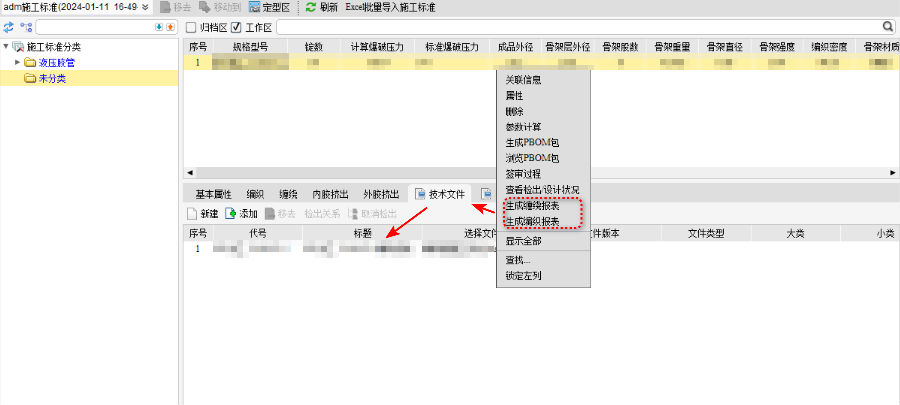Click the 新建 new document icon

coord(192,214)
